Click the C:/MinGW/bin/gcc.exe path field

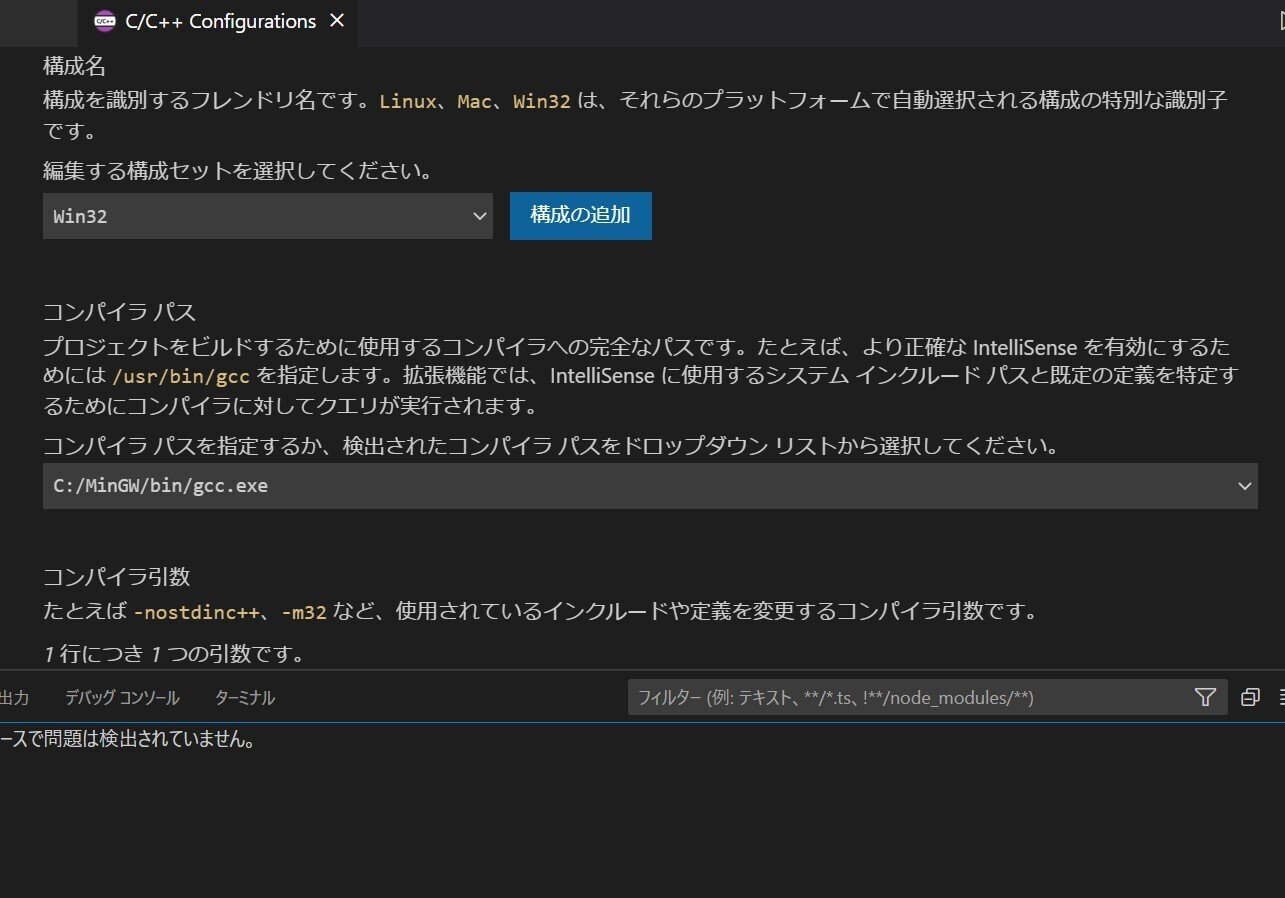point(650,486)
